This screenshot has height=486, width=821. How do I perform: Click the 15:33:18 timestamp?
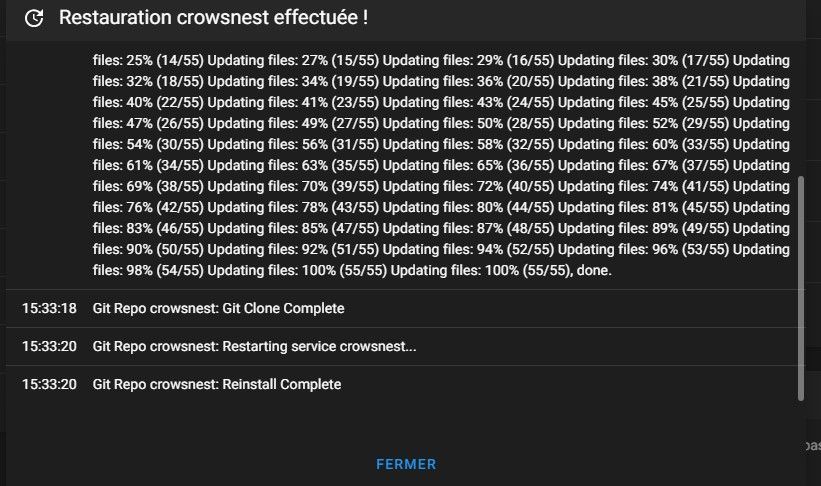(x=49, y=308)
